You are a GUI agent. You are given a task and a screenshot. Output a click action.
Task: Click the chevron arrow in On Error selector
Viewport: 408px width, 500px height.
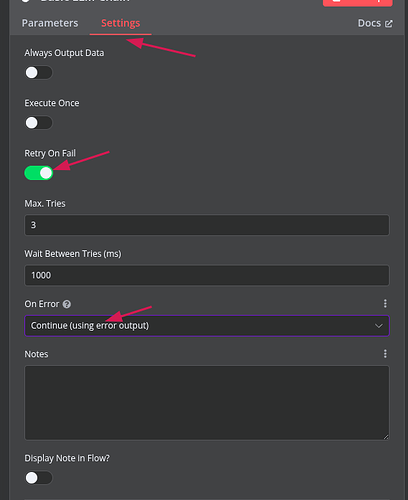point(379,326)
